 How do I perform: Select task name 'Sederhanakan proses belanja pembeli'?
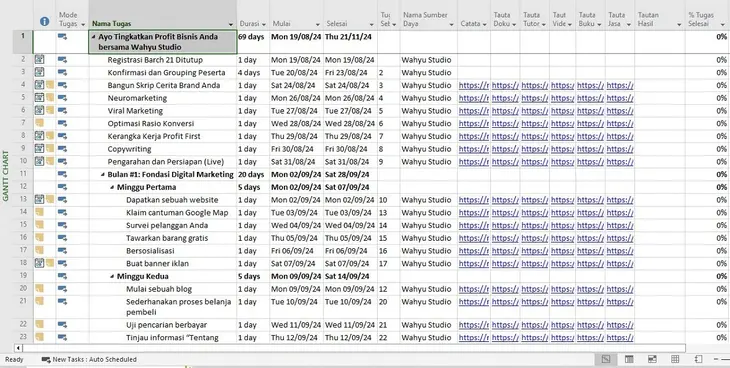[x=178, y=307]
